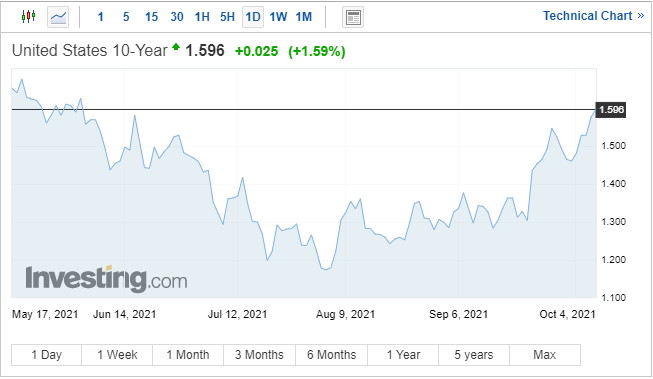Click the Aug 9, 2021 axis label

pos(345,314)
